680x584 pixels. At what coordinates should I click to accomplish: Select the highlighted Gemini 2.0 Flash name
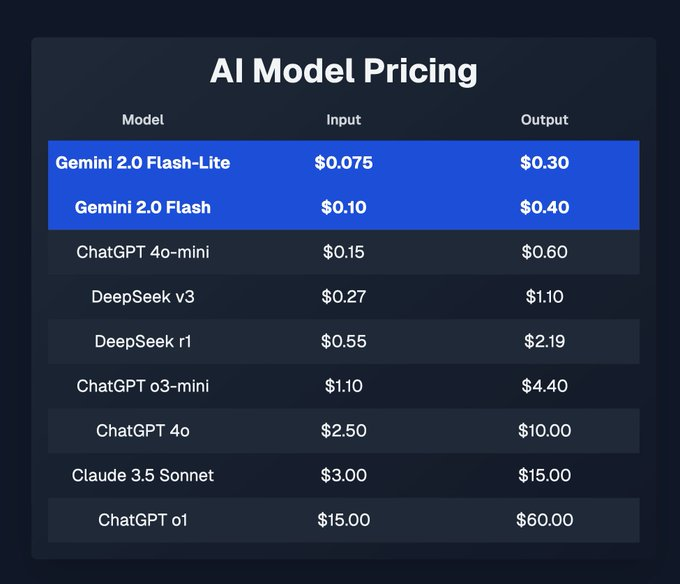click(143, 208)
